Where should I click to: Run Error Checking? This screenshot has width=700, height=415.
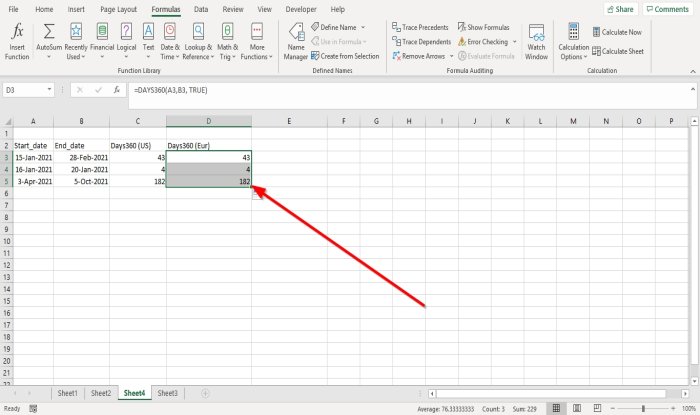click(x=483, y=42)
